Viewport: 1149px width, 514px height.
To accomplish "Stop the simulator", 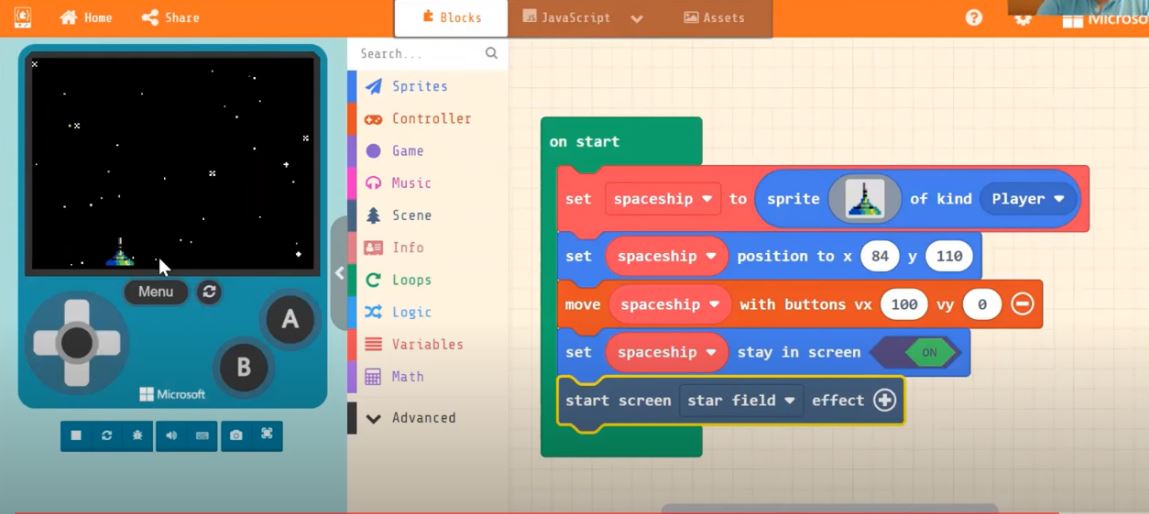I will (75, 436).
